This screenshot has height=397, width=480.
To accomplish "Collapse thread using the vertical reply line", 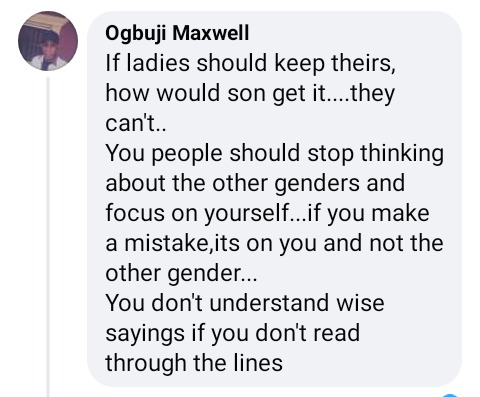I will [x=48, y=237].
